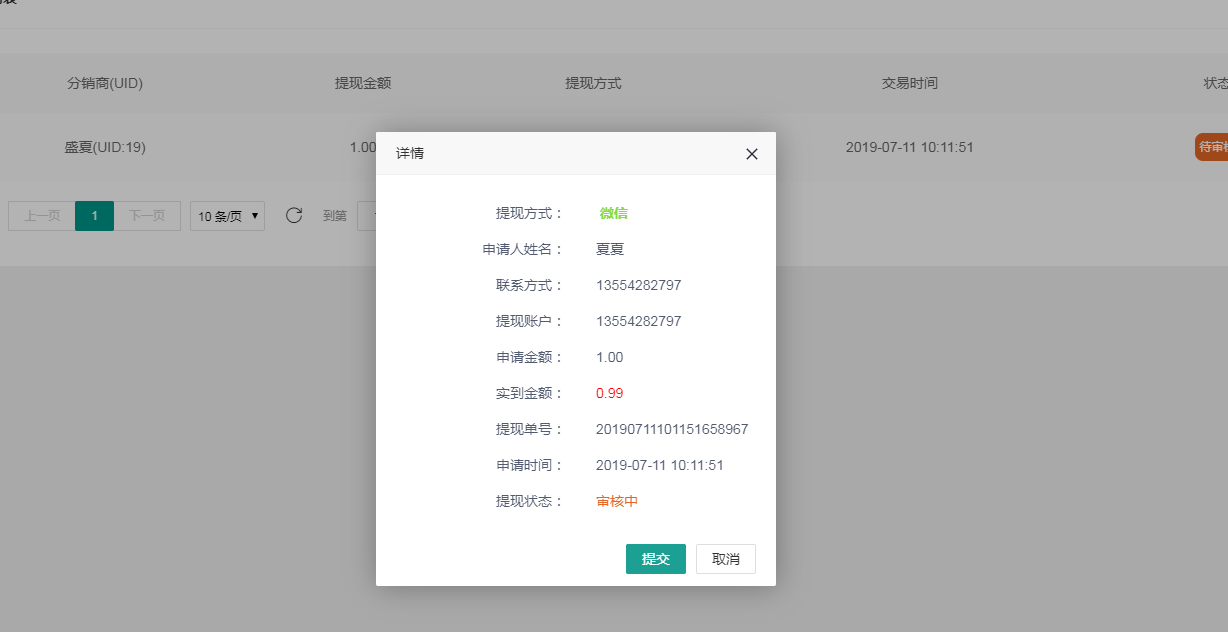Go to previous page with 上一页
Screen dimensions: 1228x632
click(42, 216)
